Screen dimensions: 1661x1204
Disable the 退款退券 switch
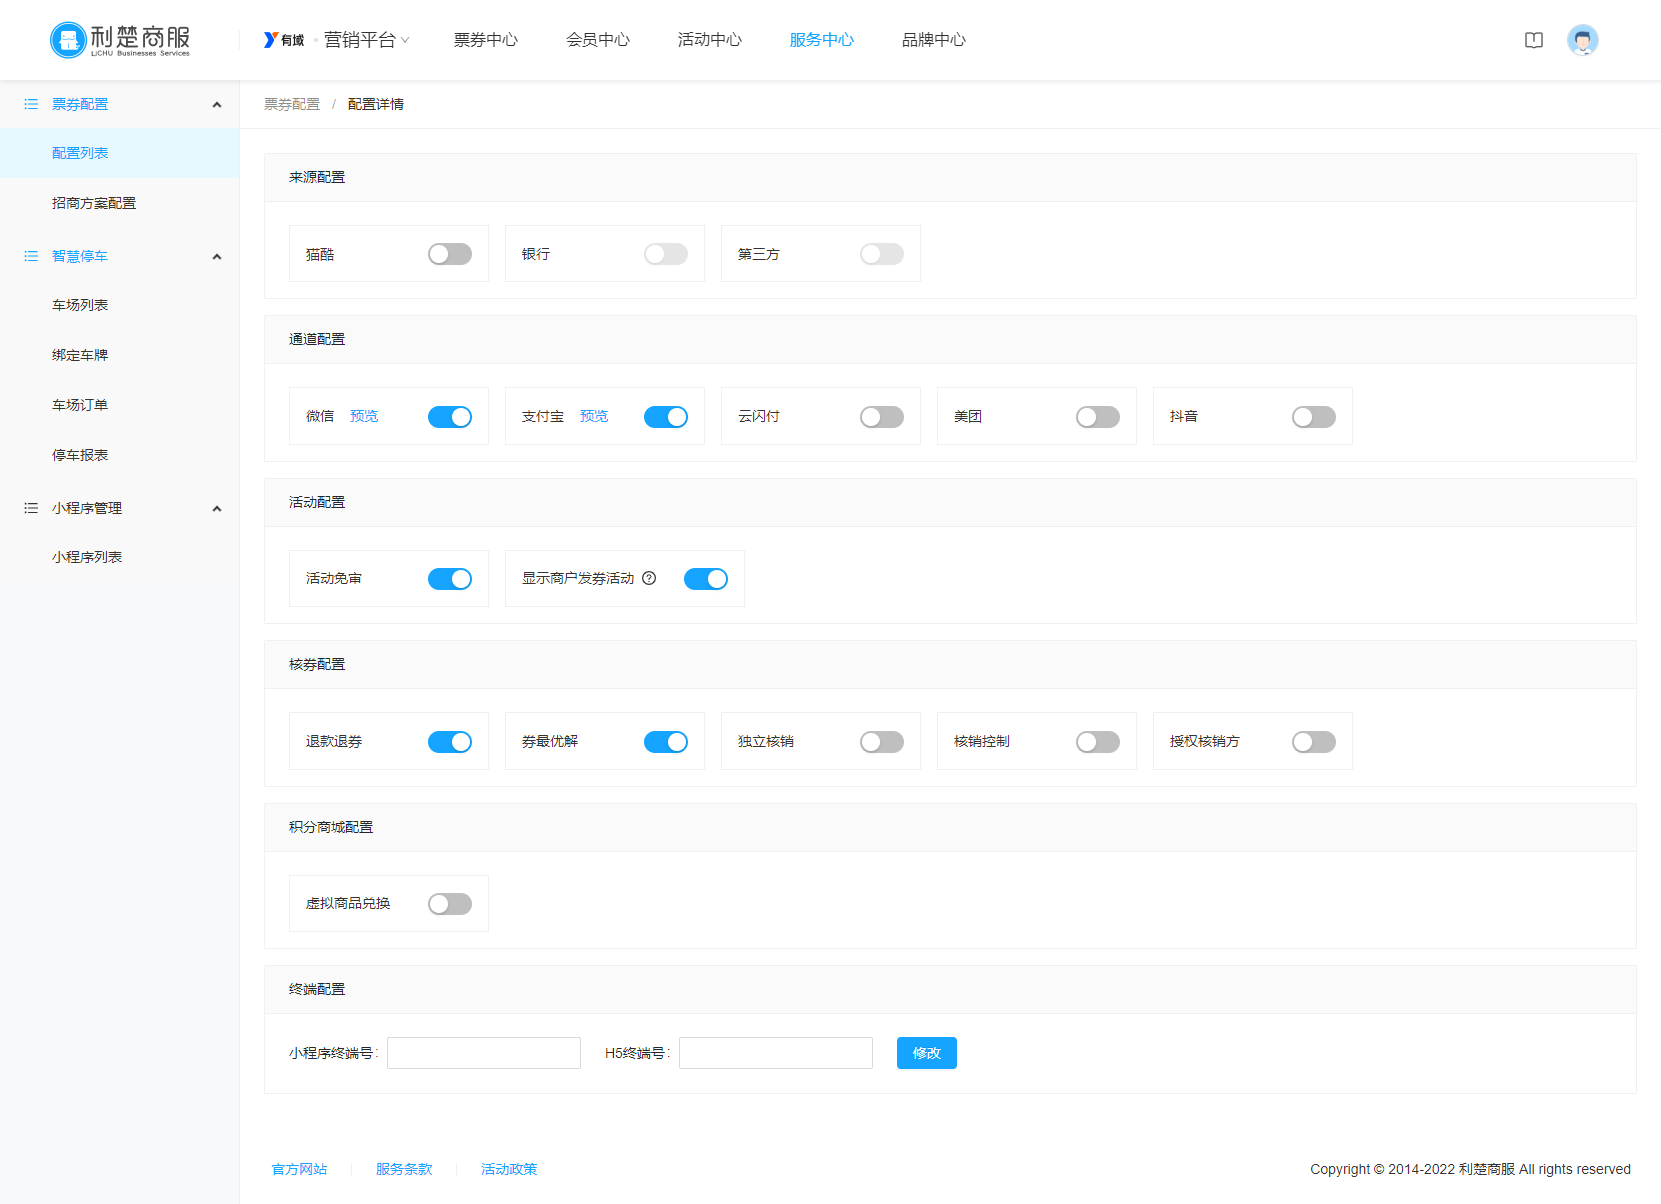(450, 742)
